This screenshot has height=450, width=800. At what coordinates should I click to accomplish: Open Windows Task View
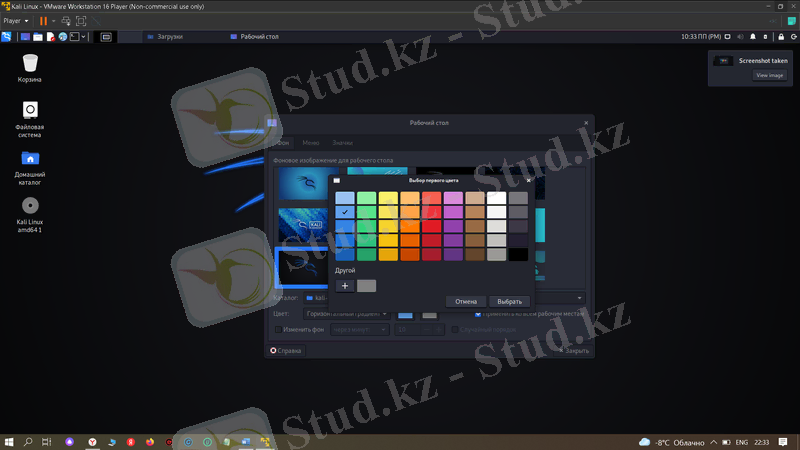tap(46, 442)
